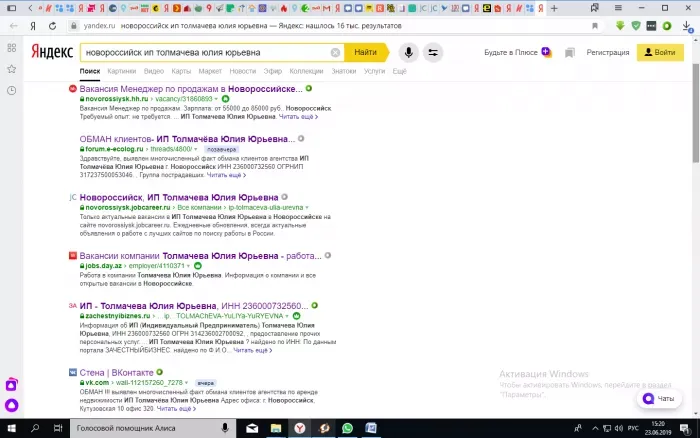Open Alice assistant purple circle in sidebar

tap(12, 405)
